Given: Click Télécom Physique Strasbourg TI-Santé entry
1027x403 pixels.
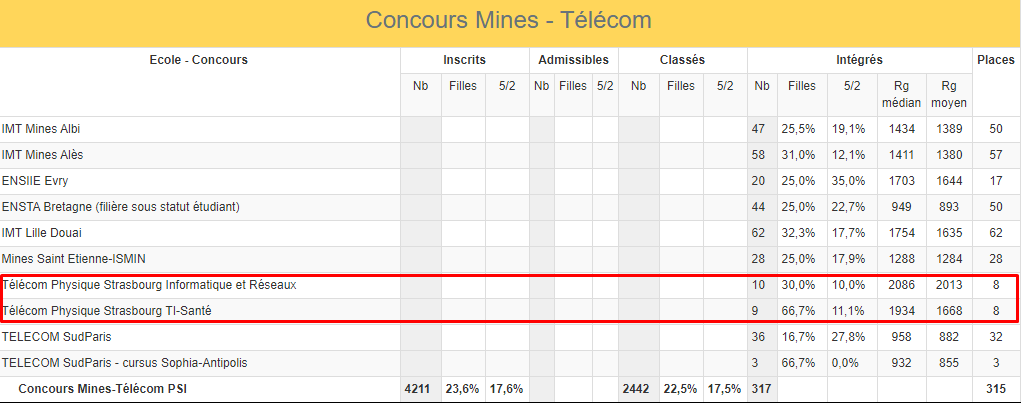Looking at the screenshot, I should [x=106, y=311].
